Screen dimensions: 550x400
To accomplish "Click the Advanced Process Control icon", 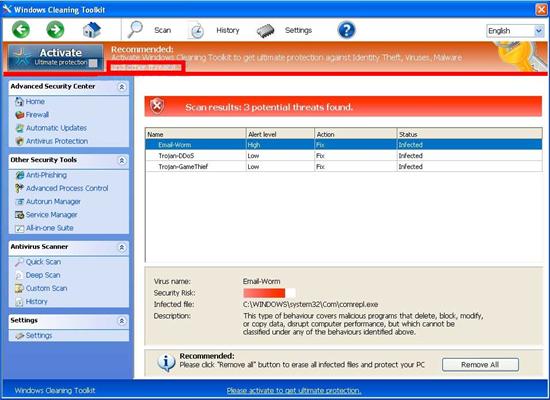I will [x=20, y=188].
